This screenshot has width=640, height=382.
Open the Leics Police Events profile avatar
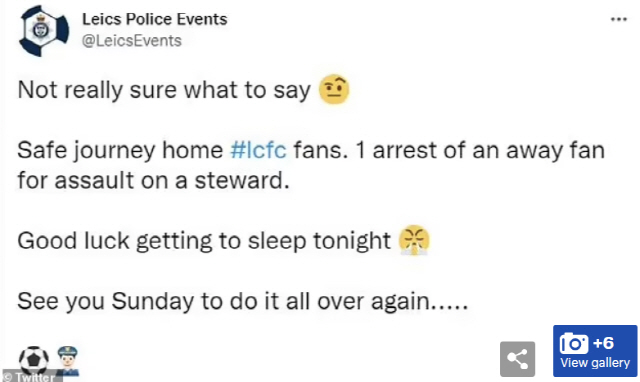pos(44,31)
